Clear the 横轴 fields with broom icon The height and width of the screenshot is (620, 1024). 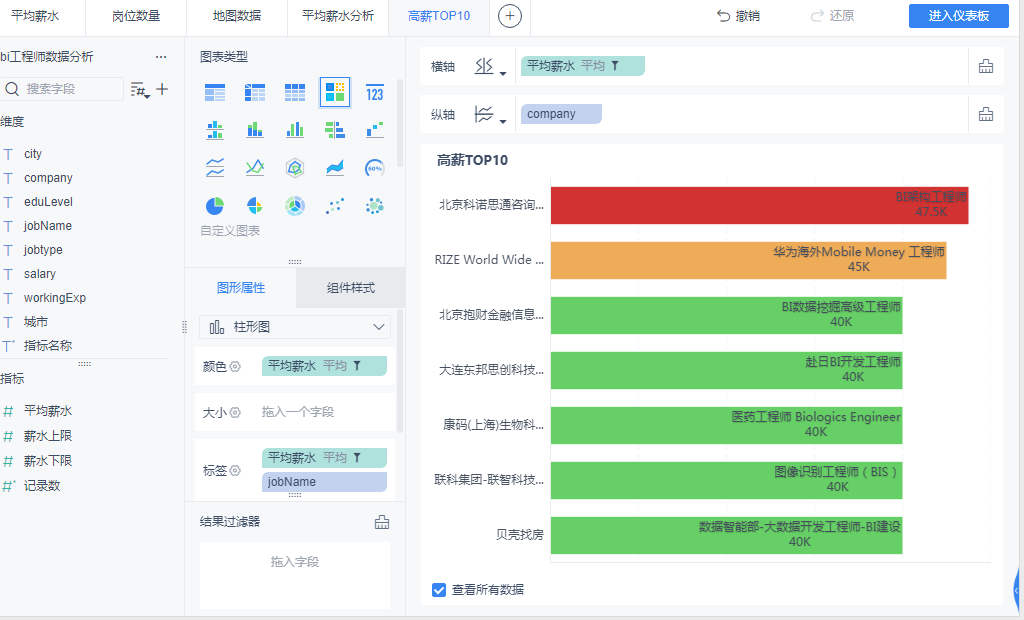pos(985,66)
